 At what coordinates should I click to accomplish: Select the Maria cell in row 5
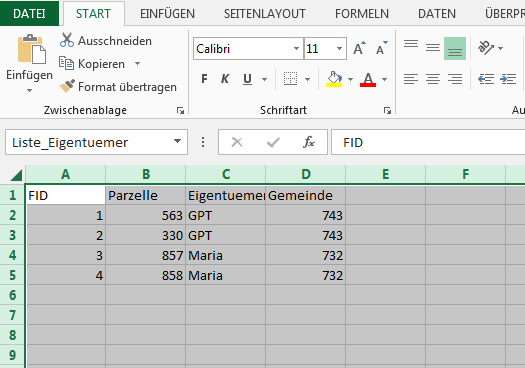tap(226, 275)
